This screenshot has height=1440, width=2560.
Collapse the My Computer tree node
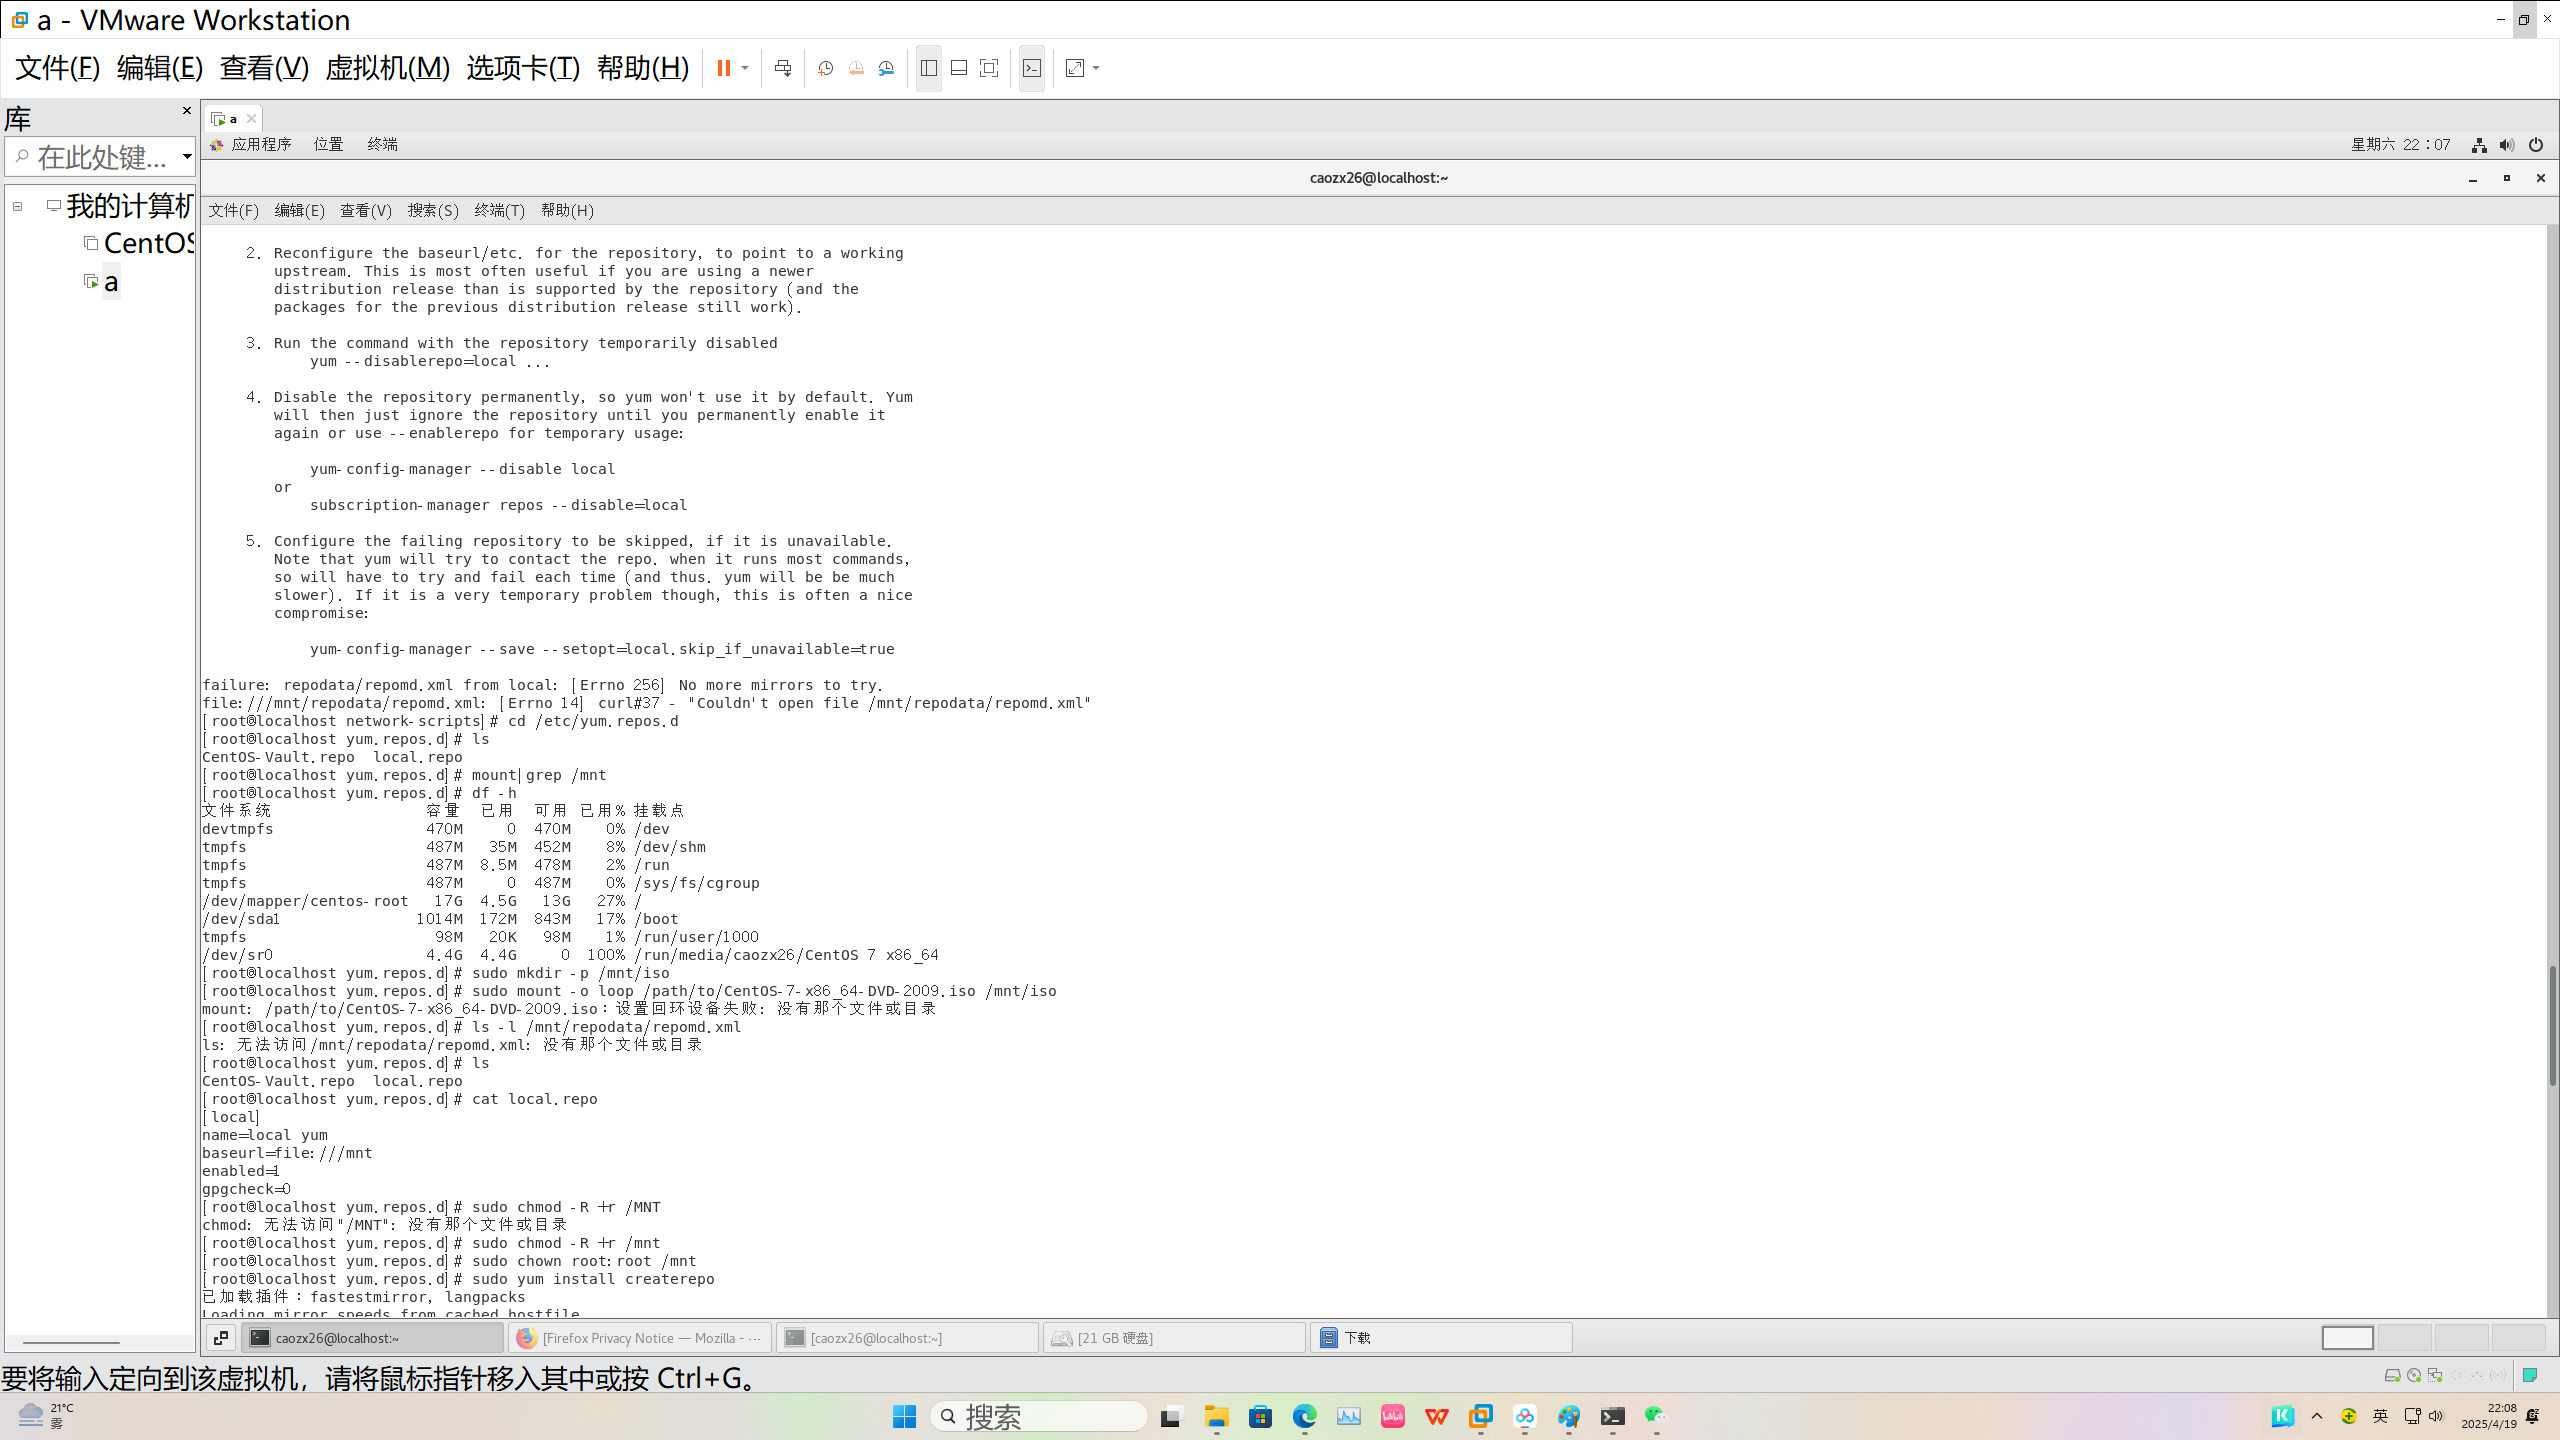17,206
